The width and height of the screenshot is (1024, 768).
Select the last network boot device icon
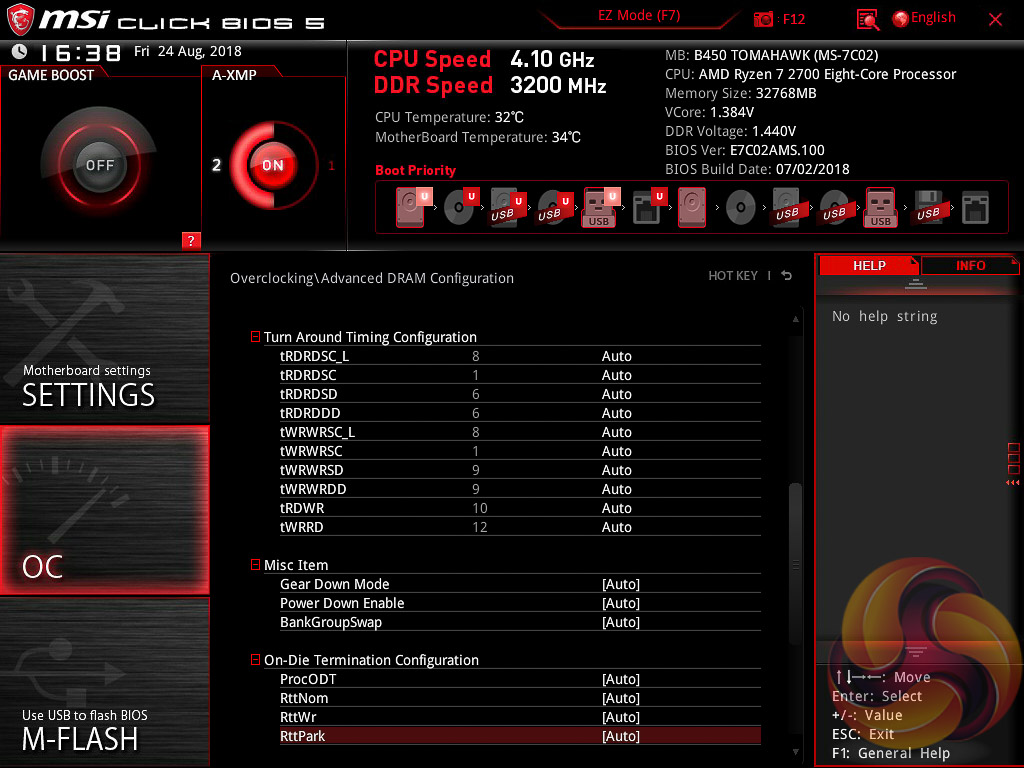point(975,208)
